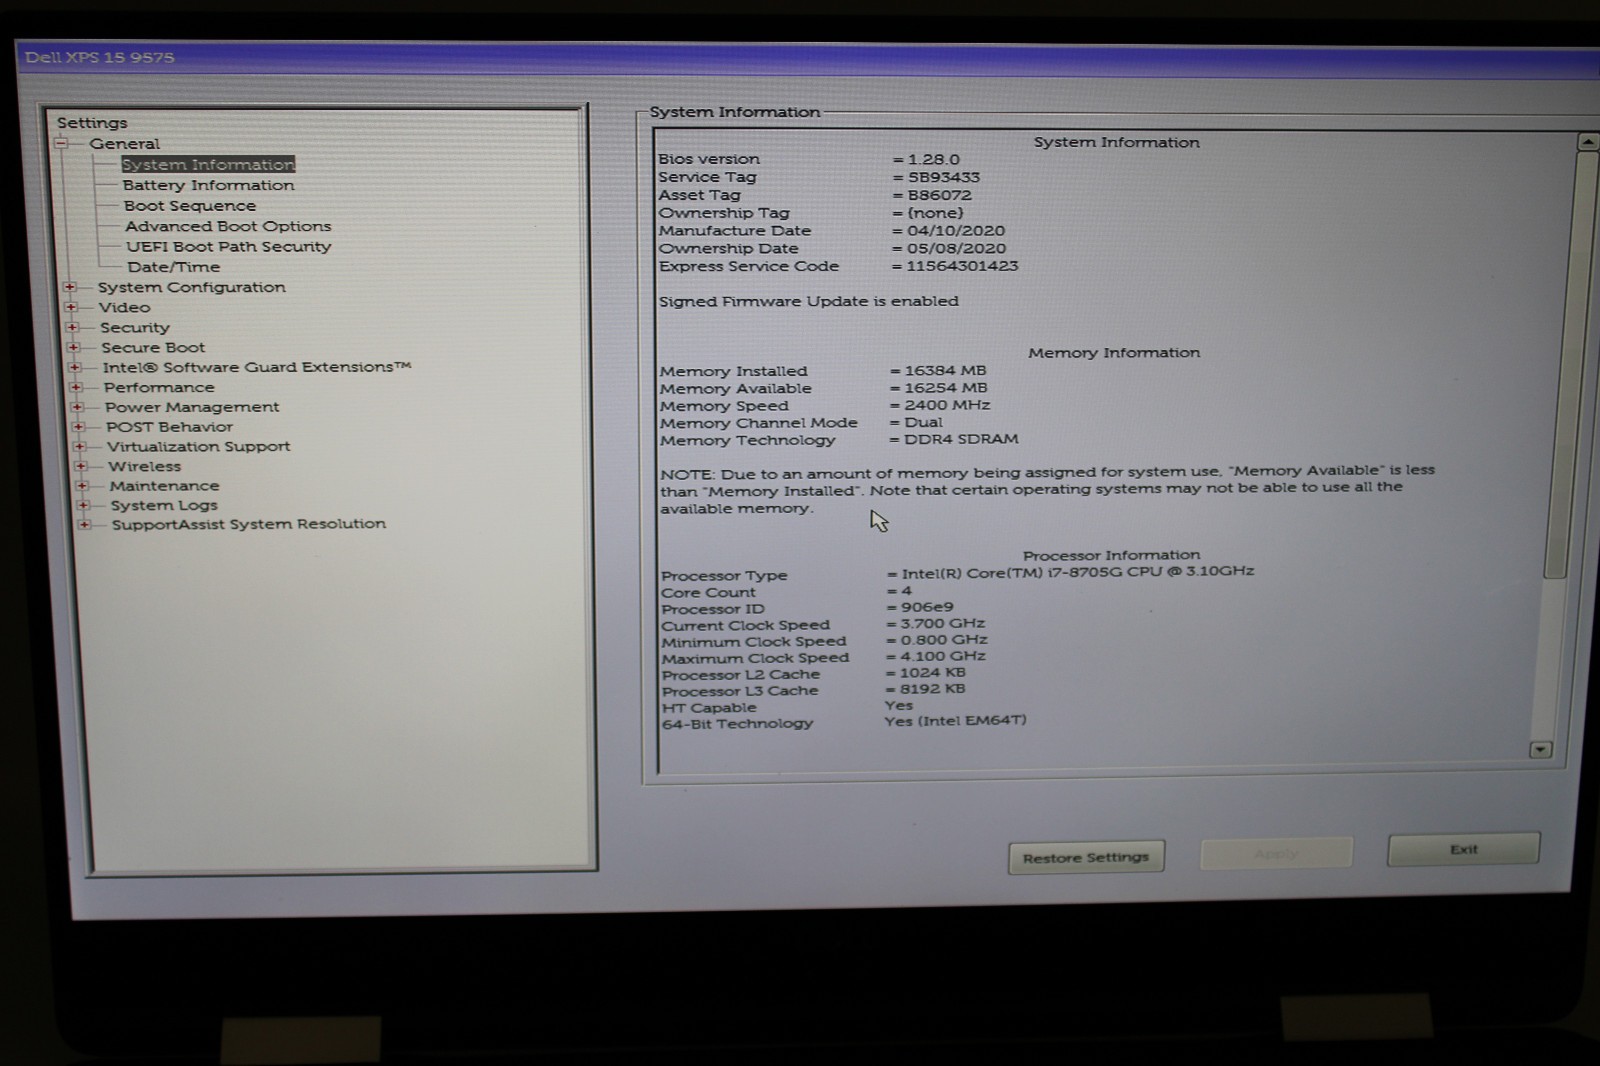Expand the Secure Boot node
The width and height of the screenshot is (1600, 1066).
click(73, 347)
